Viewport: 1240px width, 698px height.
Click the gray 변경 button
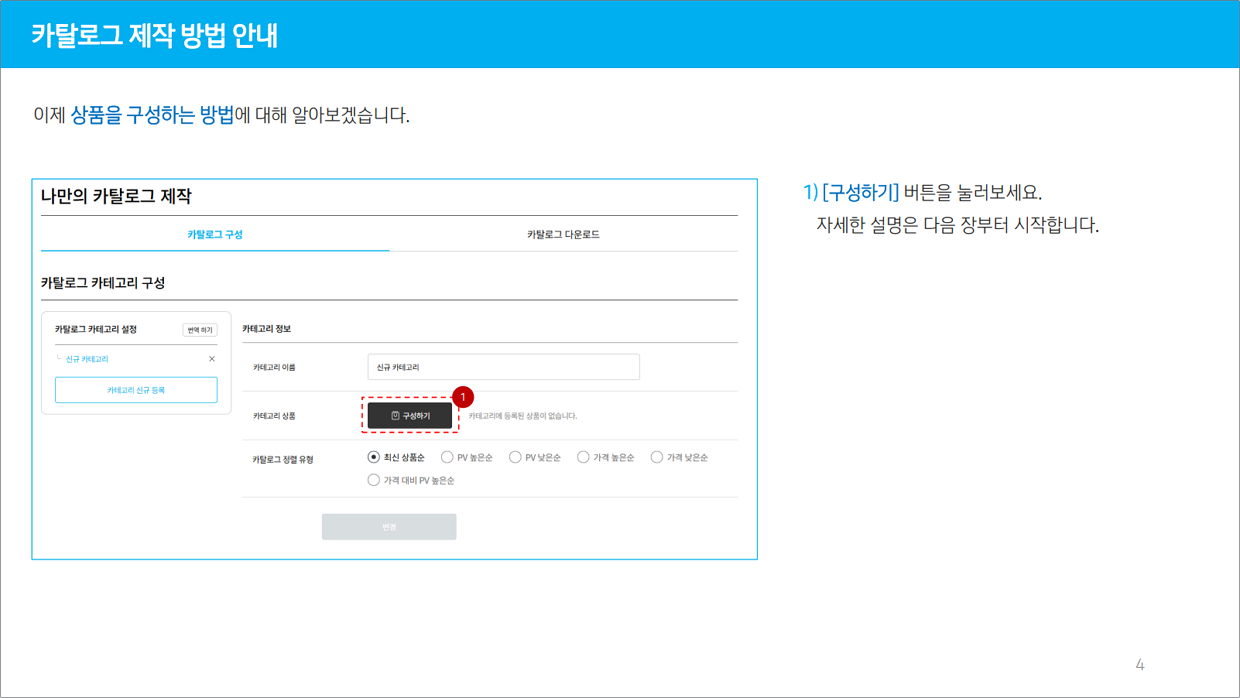[x=389, y=527]
